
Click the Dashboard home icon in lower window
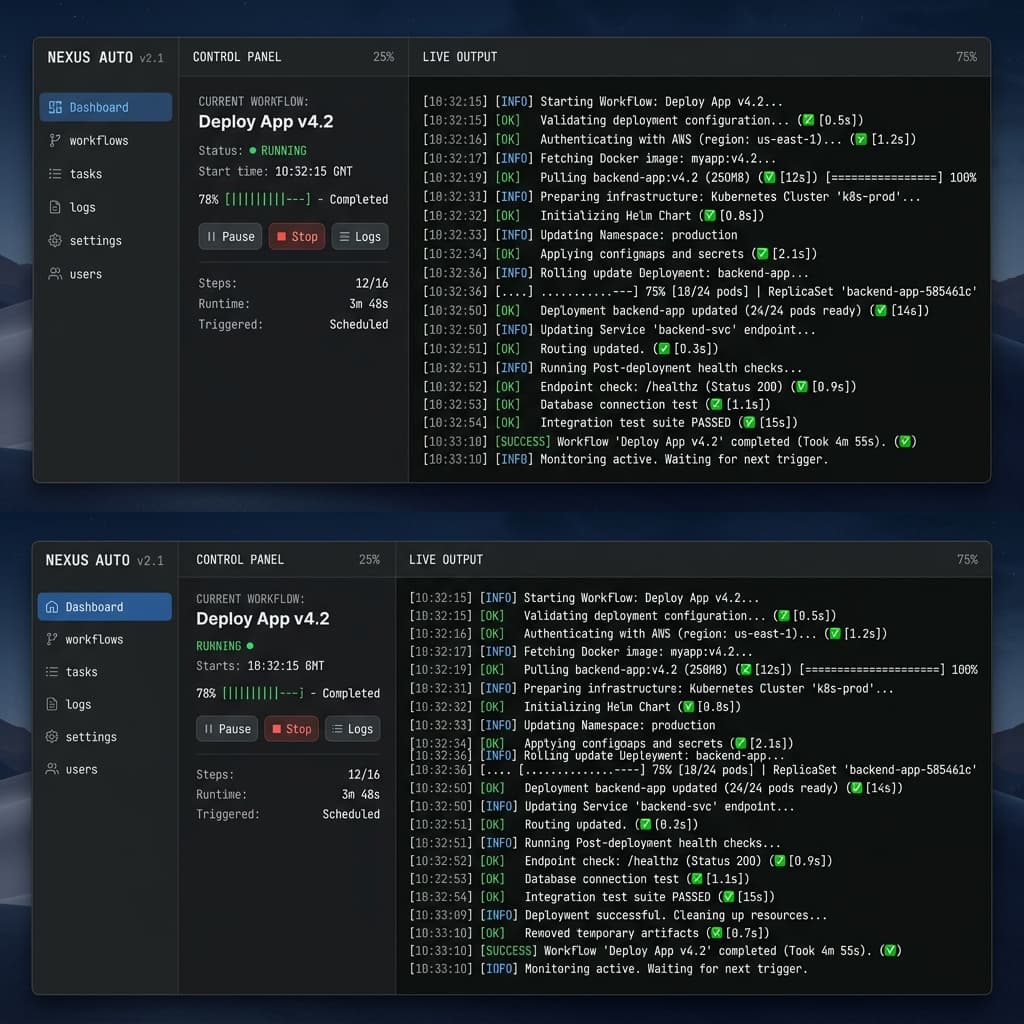pyautogui.click(x=52, y=607)
